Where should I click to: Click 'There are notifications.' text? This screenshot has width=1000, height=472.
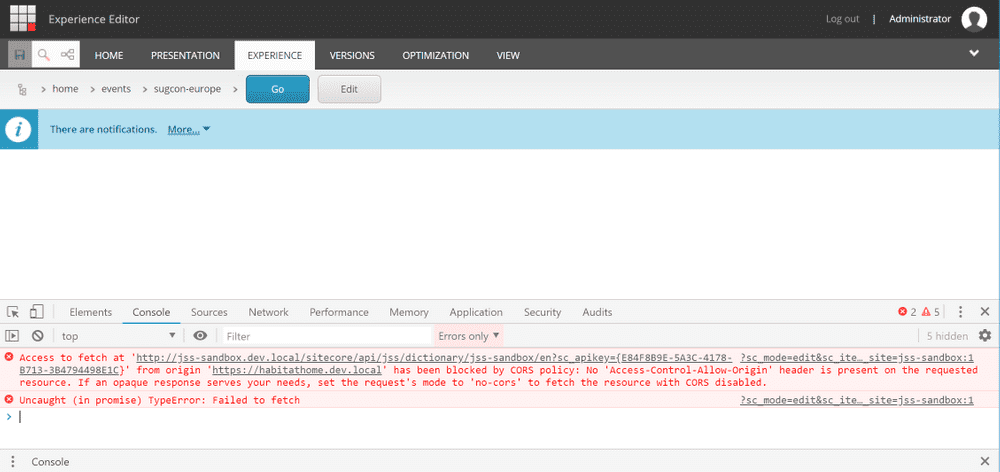click(103, 129)
